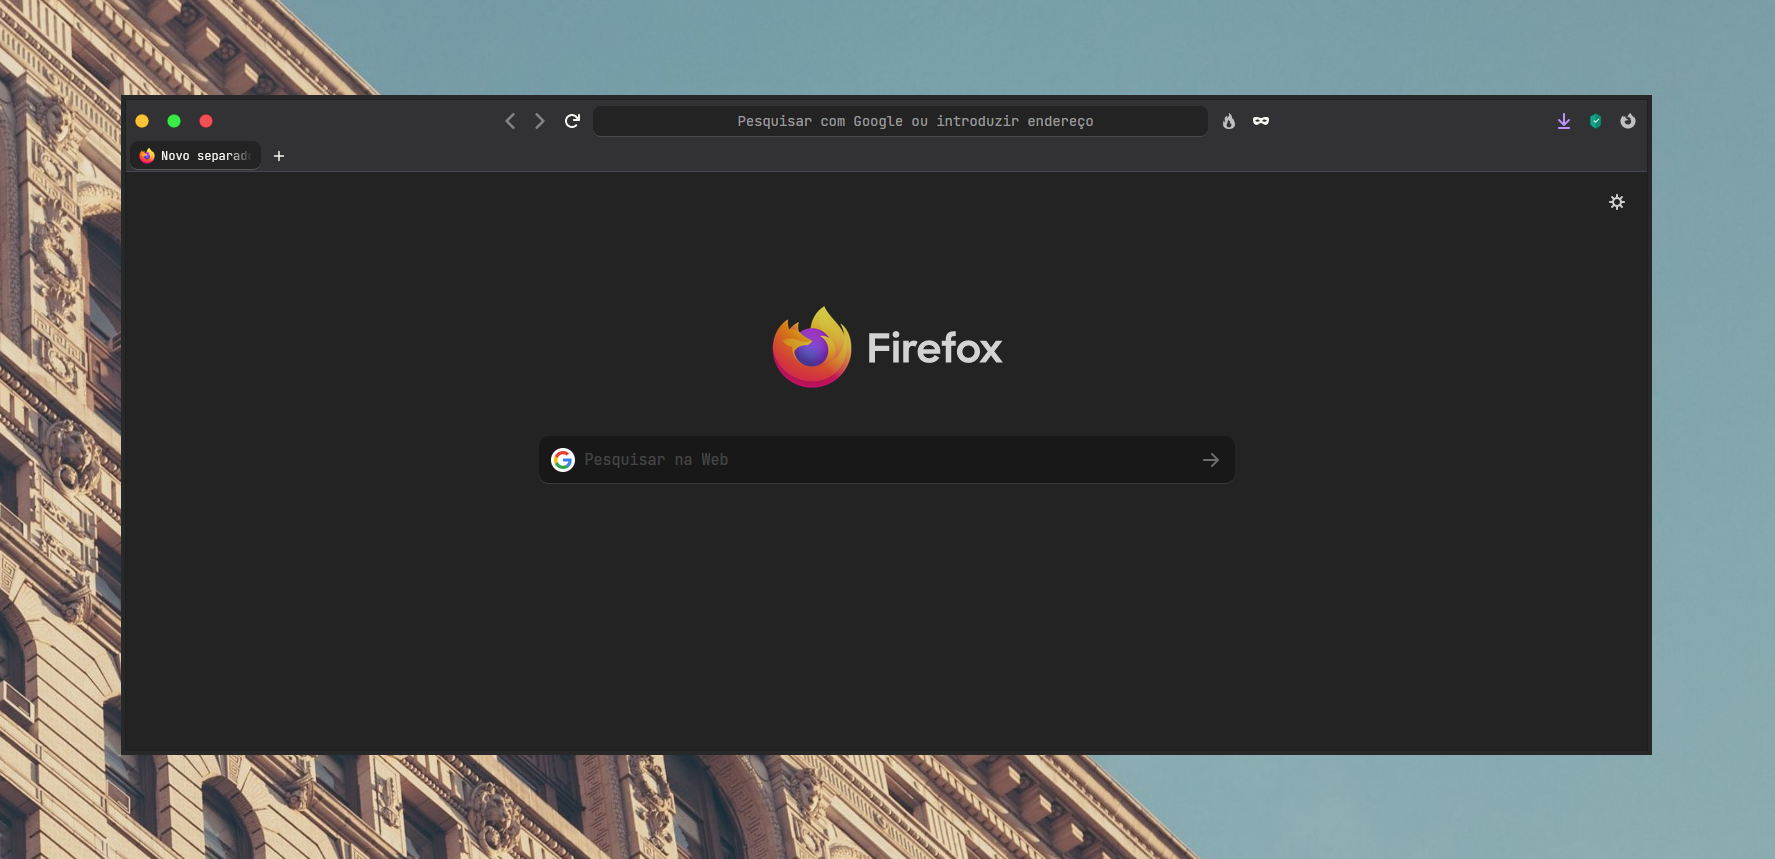Go forward with the right chevron button
Screen dimensions: 1775x859
point(540,121)
